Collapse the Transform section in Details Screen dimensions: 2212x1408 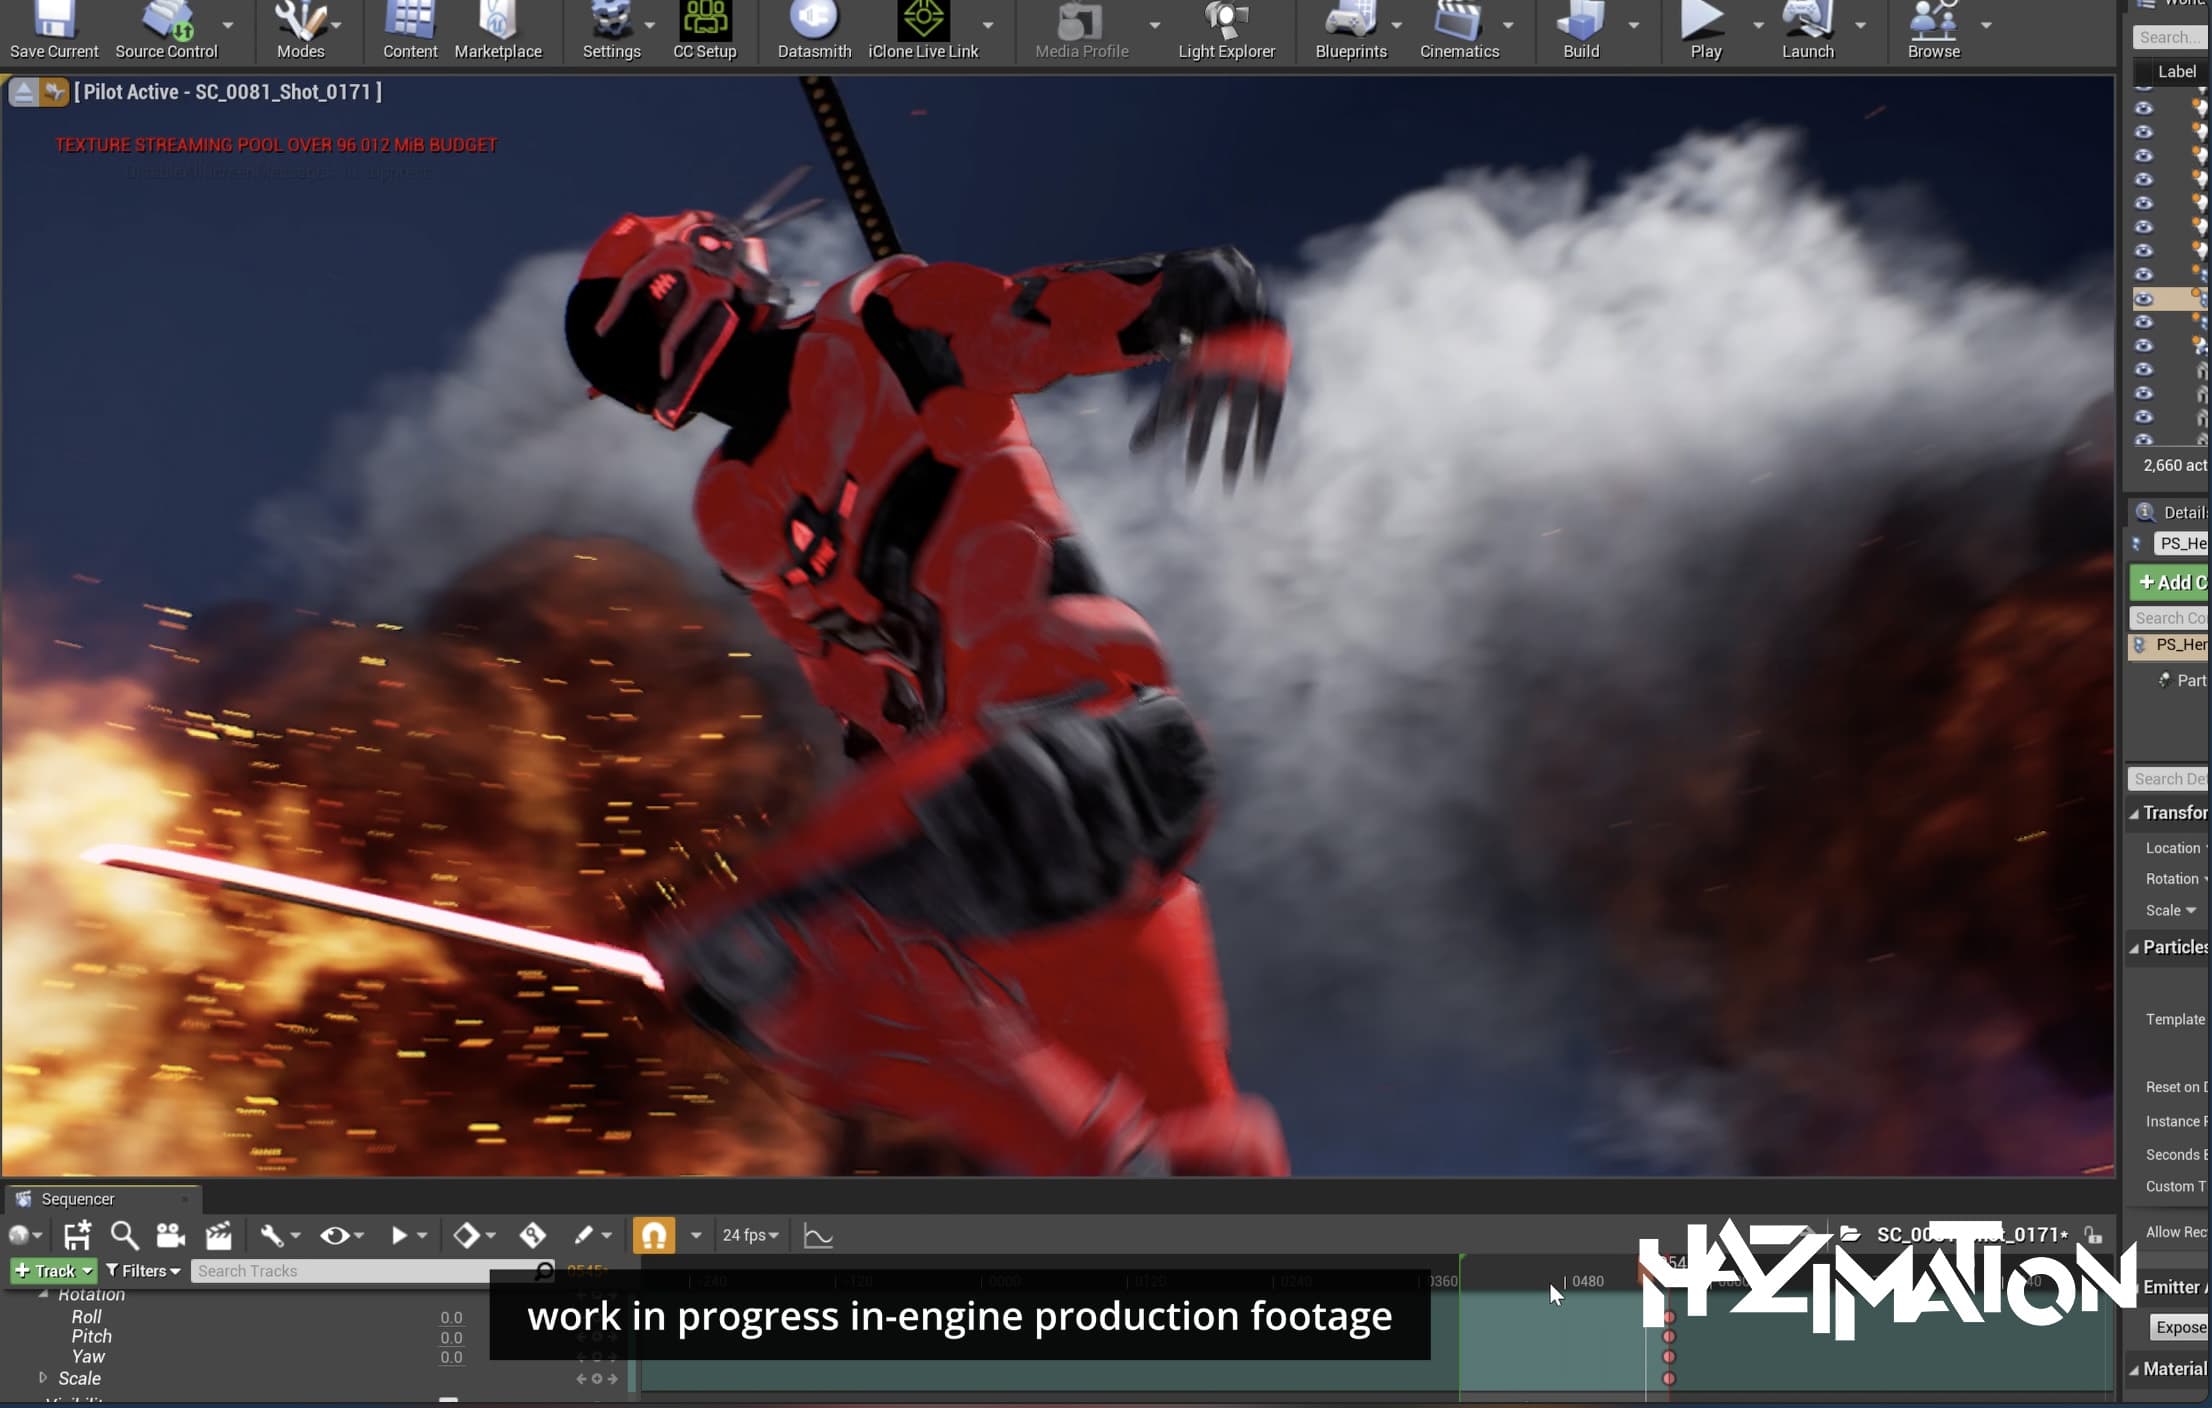coord(2133,813)
